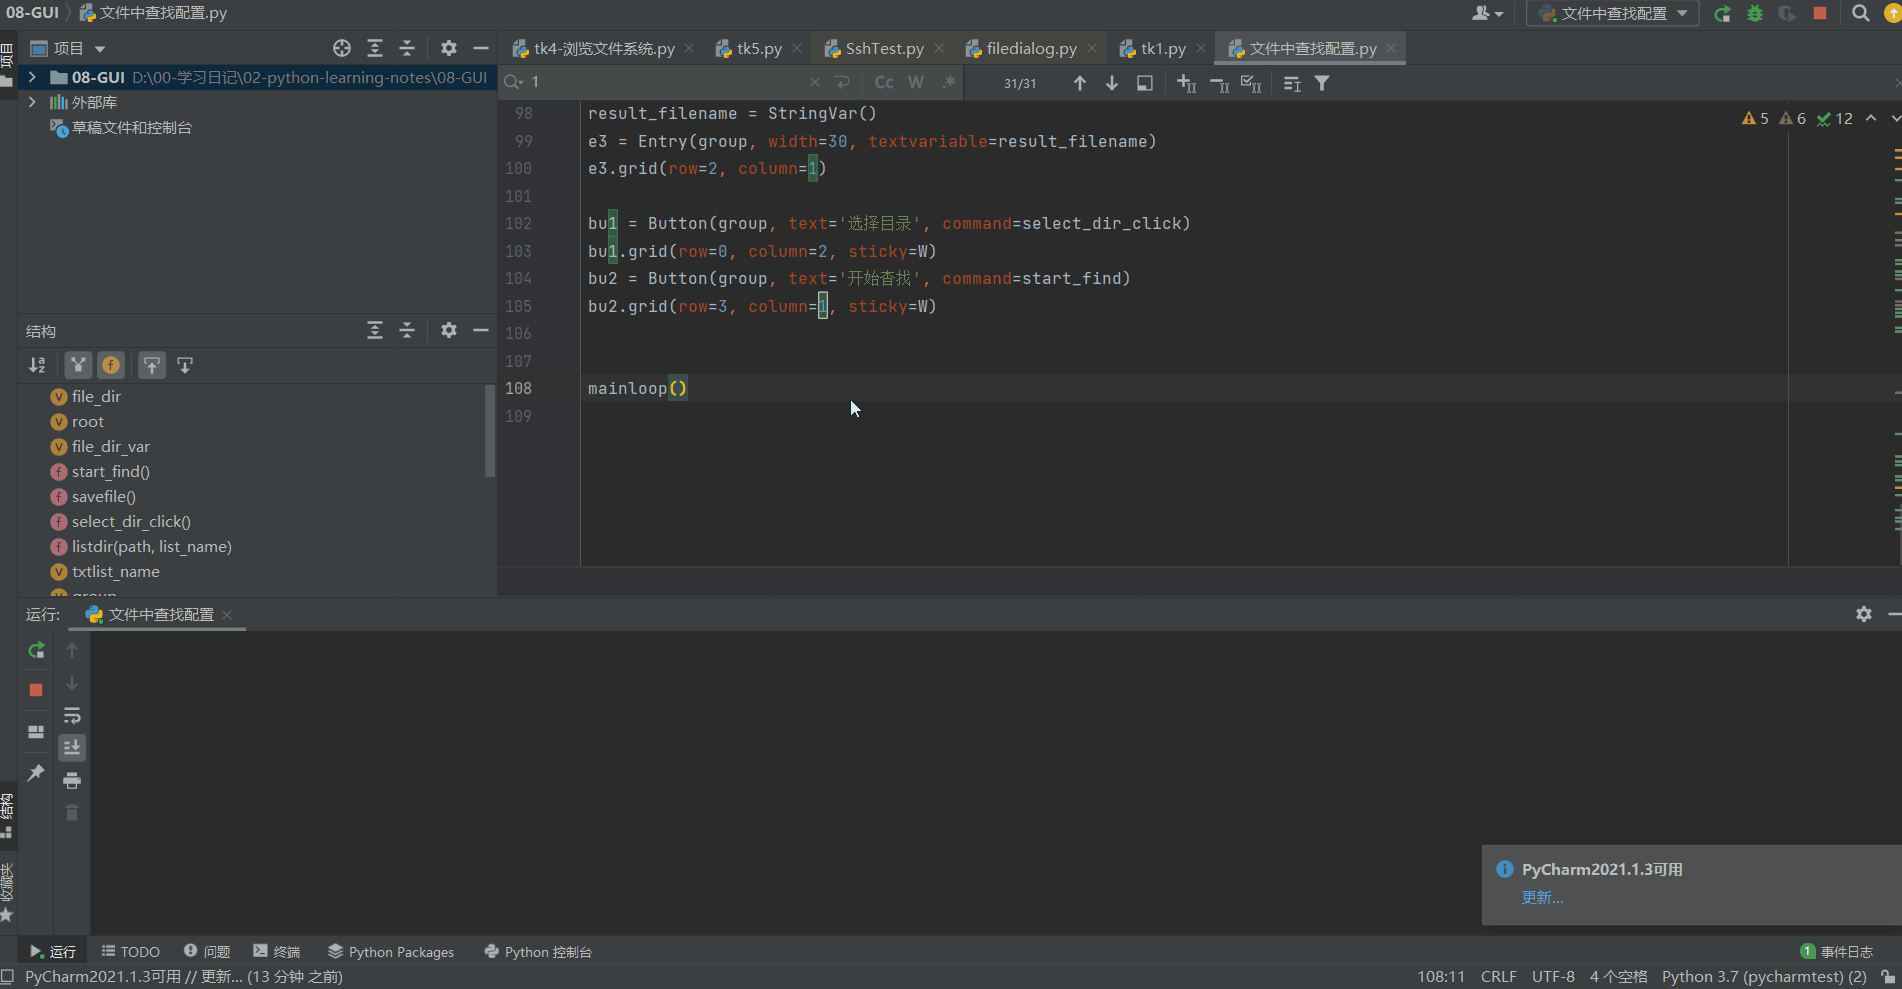Open 事件日志 in status bar
1902x989 pixels.
click(1837, 952)
